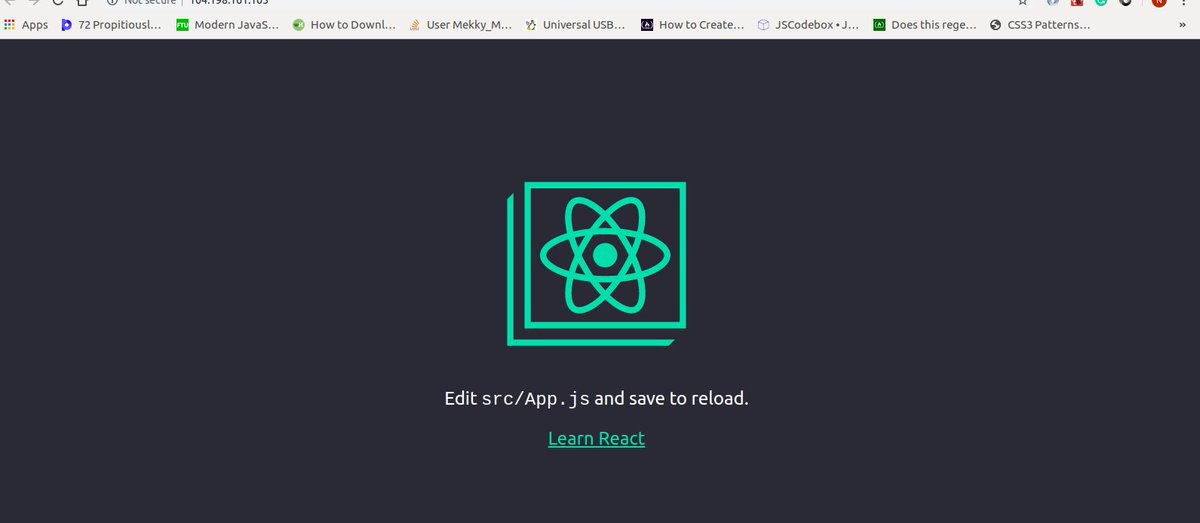The height and width of the screenshot is (523, 1200).
Task: Open the 'How to Create...' bookmark
Action: (x=692, y=25)
